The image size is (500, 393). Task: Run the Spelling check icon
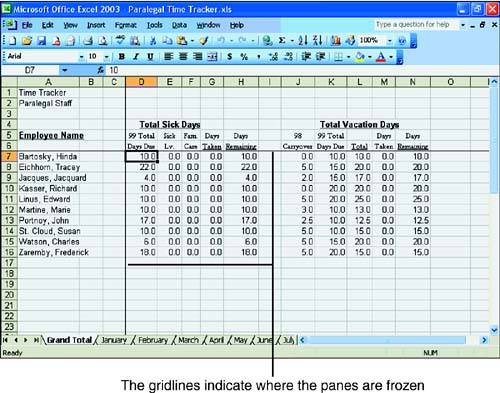120,41
